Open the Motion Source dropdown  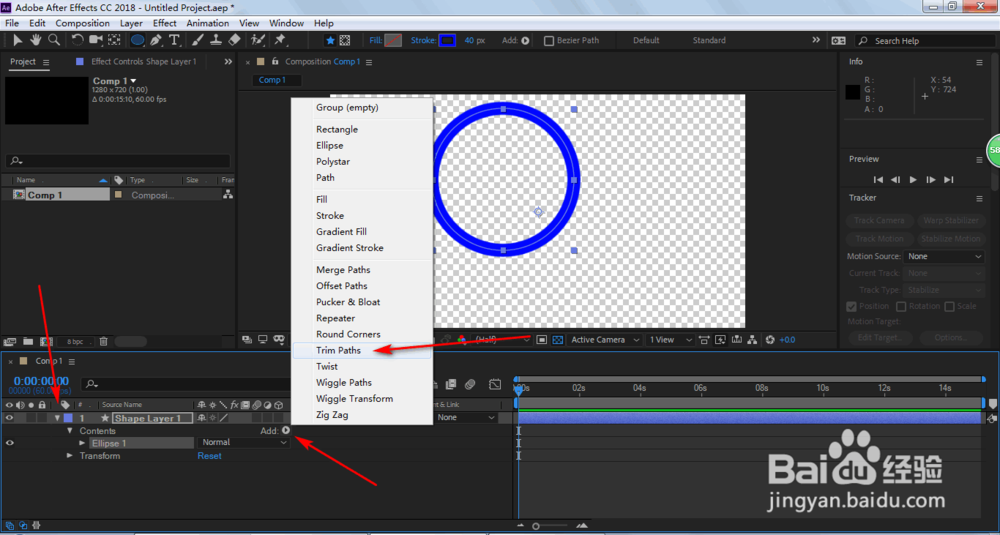[x=944, y=256]
